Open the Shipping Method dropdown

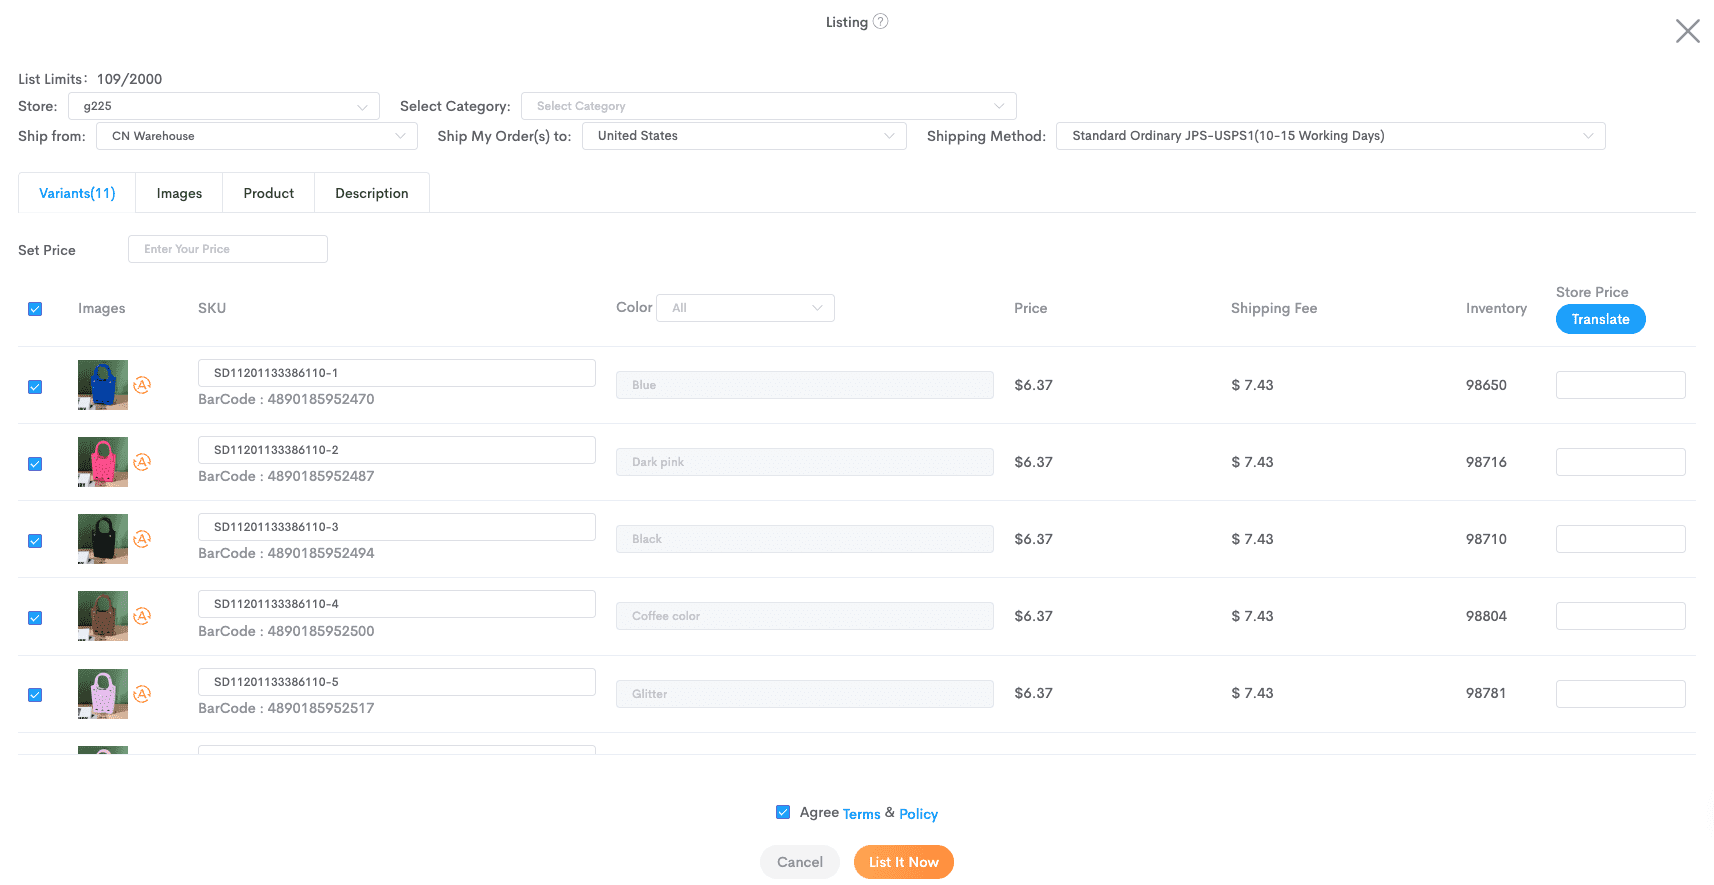pos(1330,136)
